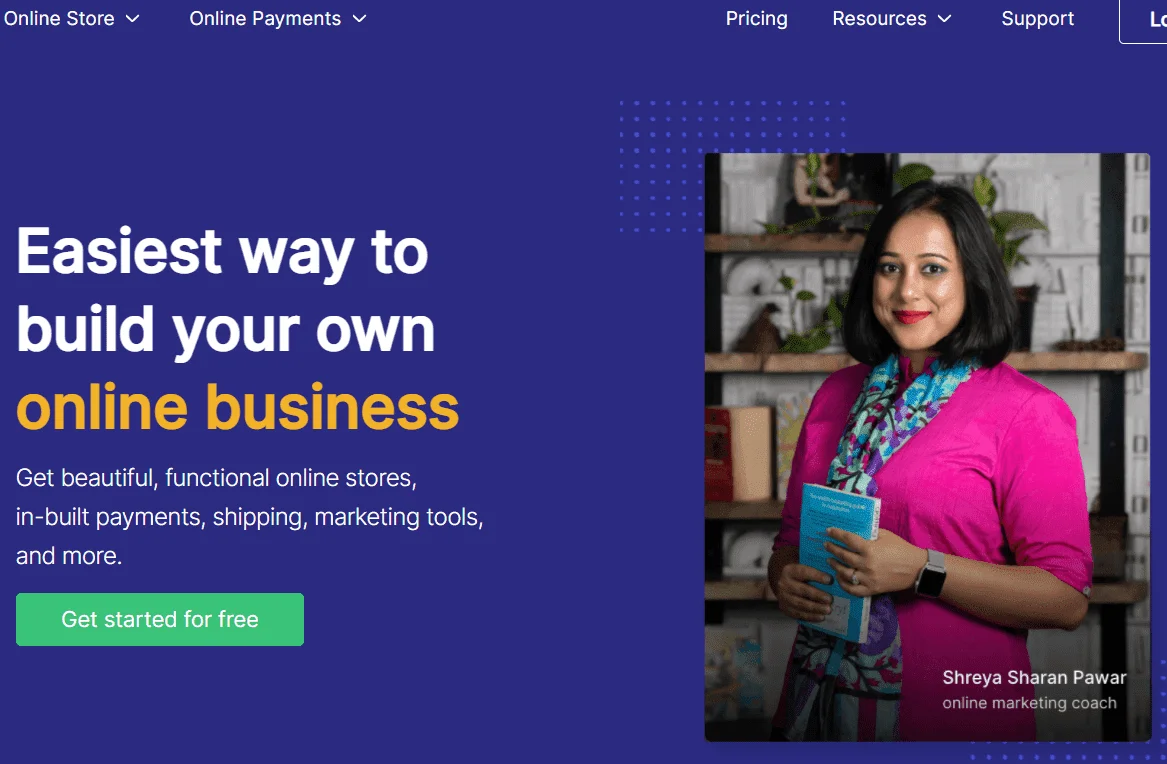1167x764 pixels.
Task: Click the Get beautiful functional online stores text
Action: click(x=216, y=478)
